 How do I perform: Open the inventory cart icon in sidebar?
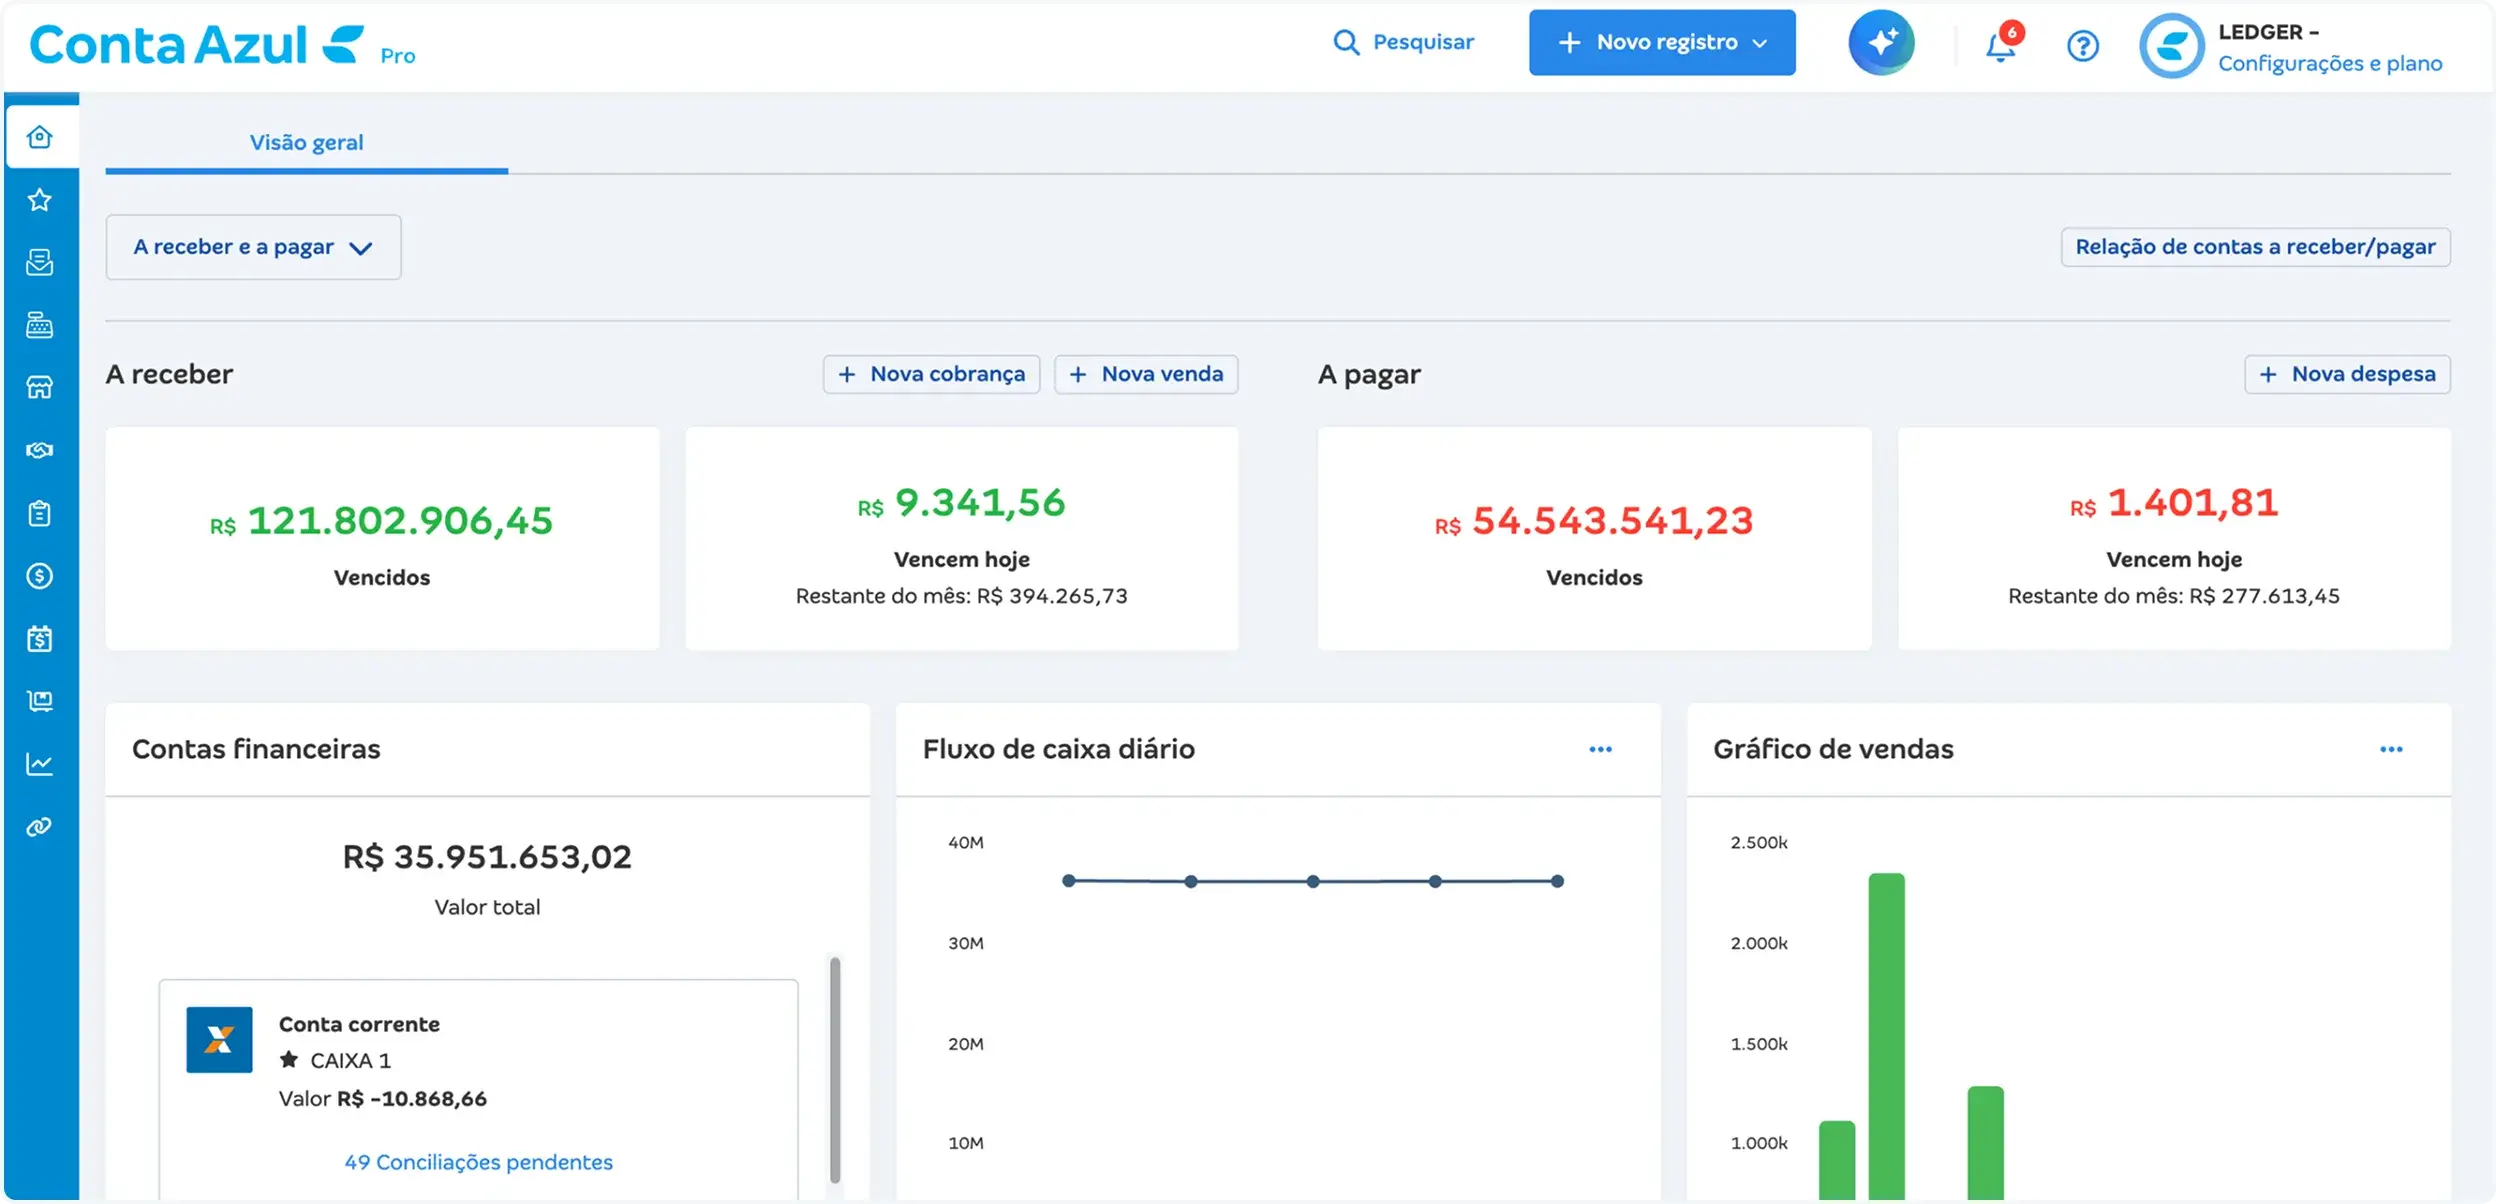pos(40,701)
